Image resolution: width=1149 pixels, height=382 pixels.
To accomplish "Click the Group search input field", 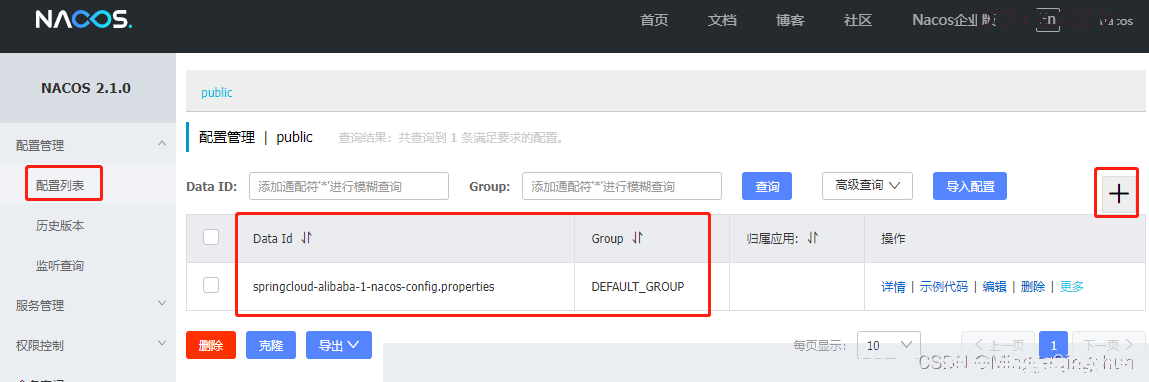I will click(621, 186).
